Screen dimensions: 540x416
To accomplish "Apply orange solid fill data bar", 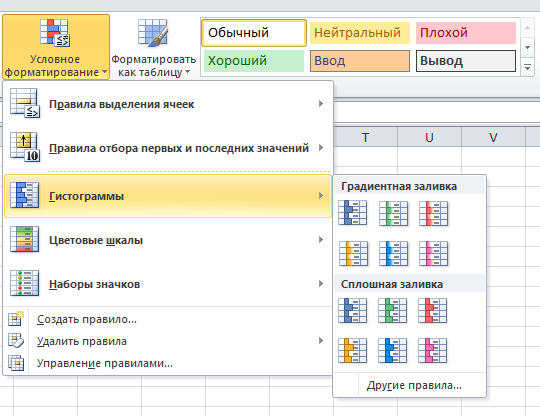I will [352, 351].
